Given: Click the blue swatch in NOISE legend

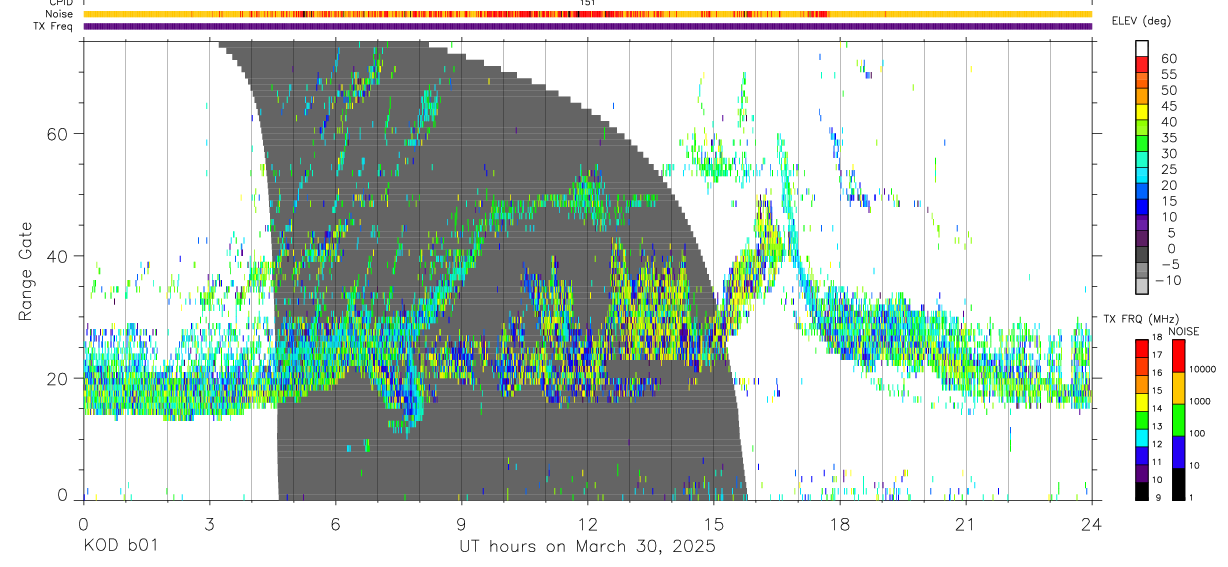Looking at the screenshot, I should [1178, 452].
